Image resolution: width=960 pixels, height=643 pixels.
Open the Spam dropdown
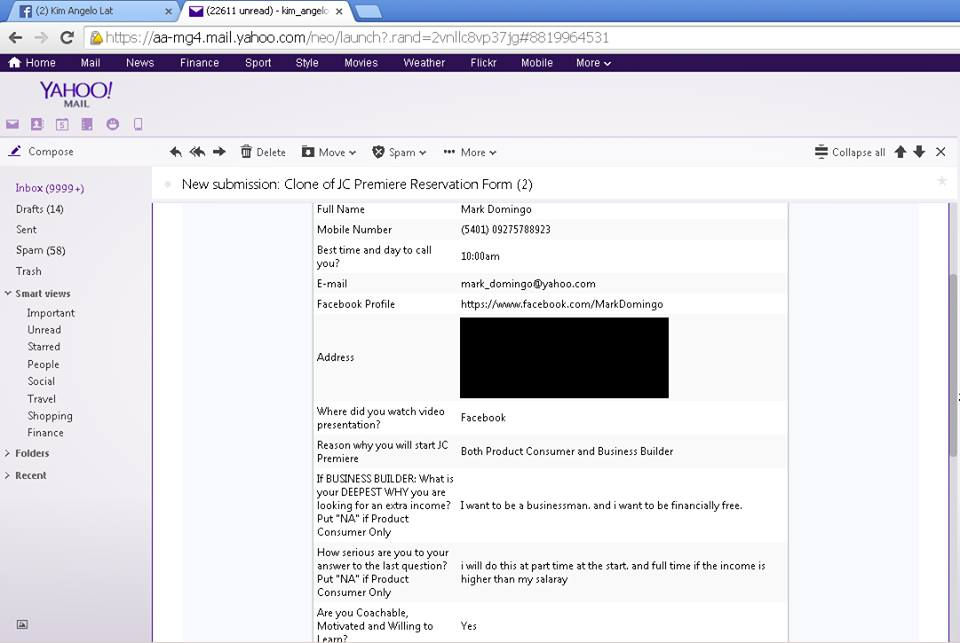pyautogui.click(x=399, y=152)
